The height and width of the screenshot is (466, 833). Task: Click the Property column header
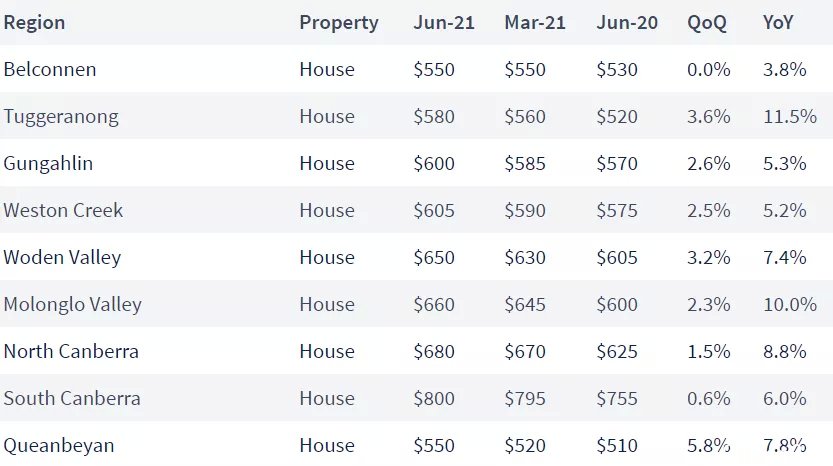pos(339,23)
